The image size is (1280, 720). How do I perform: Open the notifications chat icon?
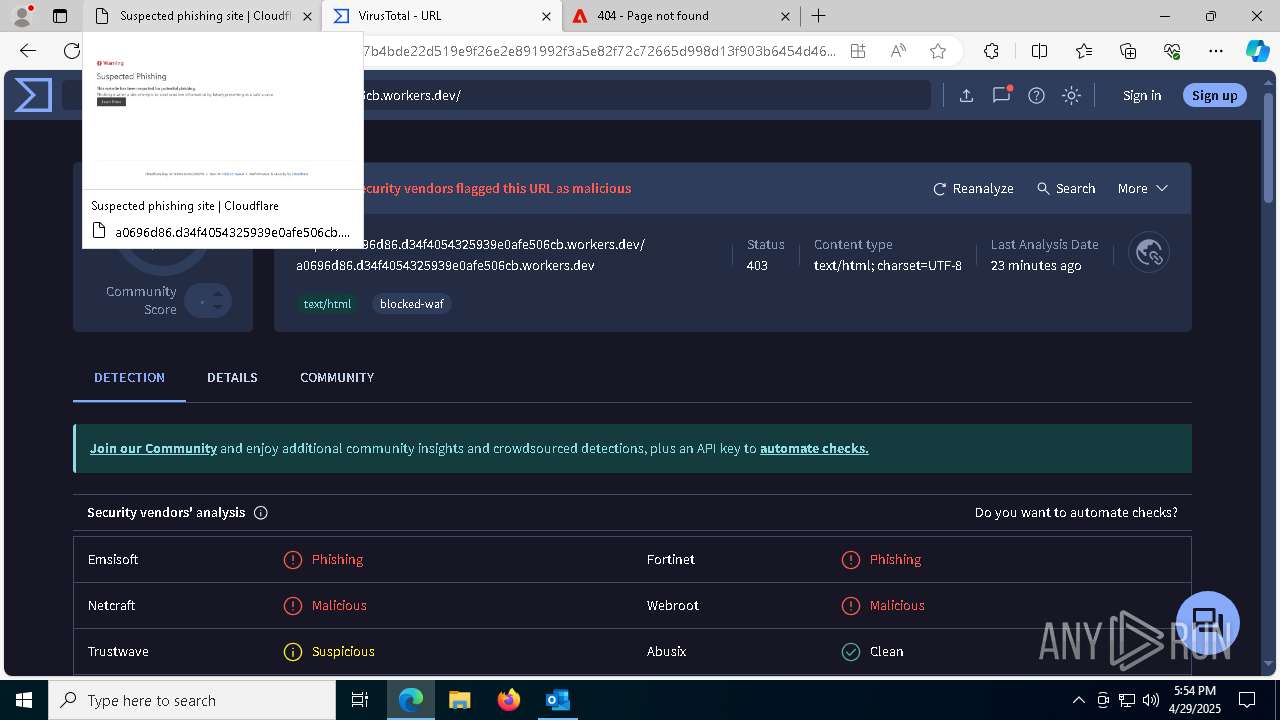point(1001,95)
